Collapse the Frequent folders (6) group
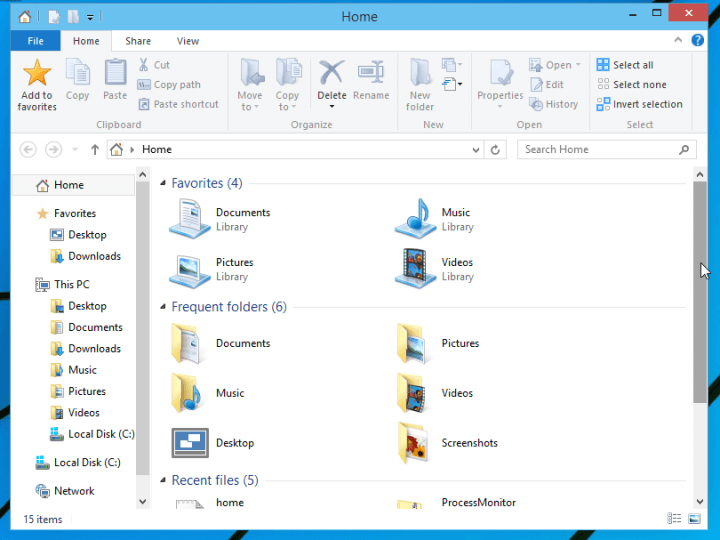Image resolution: width=720 pixels, height=540 pixels. coord(163,307)
